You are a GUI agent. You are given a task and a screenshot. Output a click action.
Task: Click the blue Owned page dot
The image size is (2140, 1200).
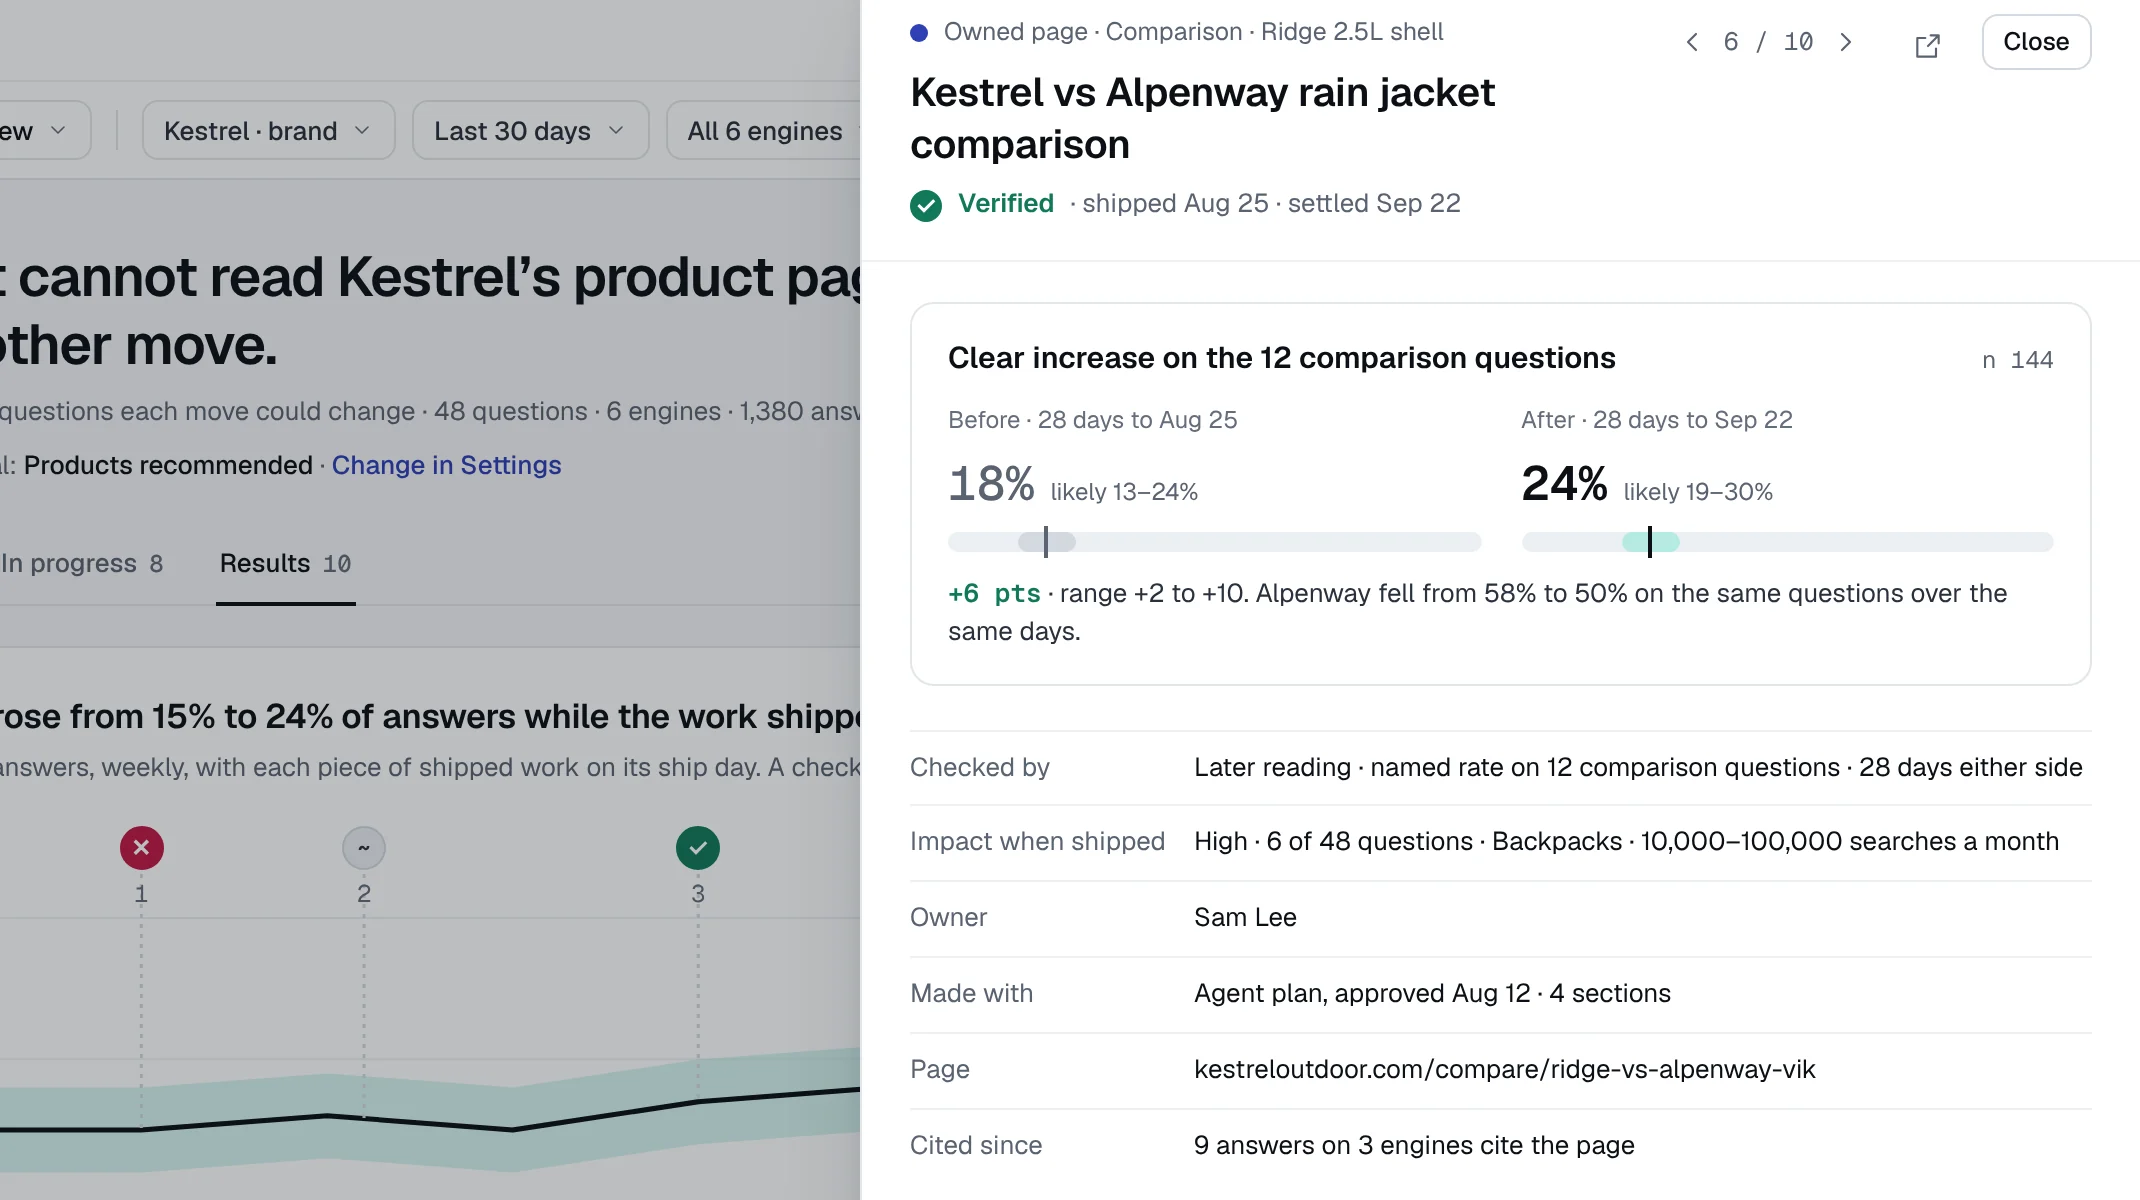click(919, 33)
